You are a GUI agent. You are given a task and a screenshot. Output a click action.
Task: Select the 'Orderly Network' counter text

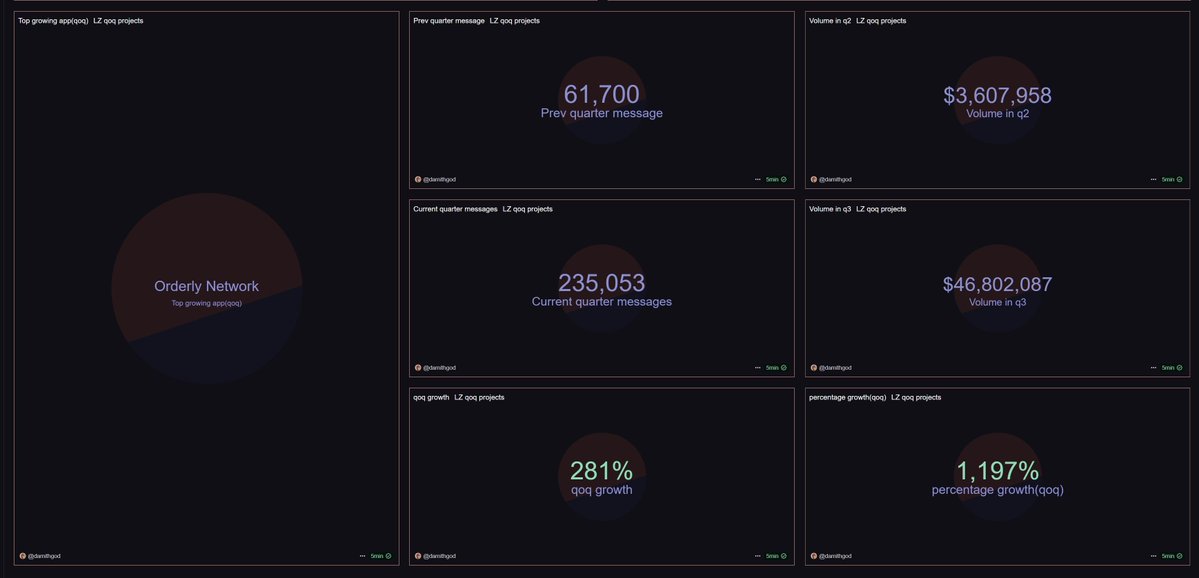(x=206, y=286)
